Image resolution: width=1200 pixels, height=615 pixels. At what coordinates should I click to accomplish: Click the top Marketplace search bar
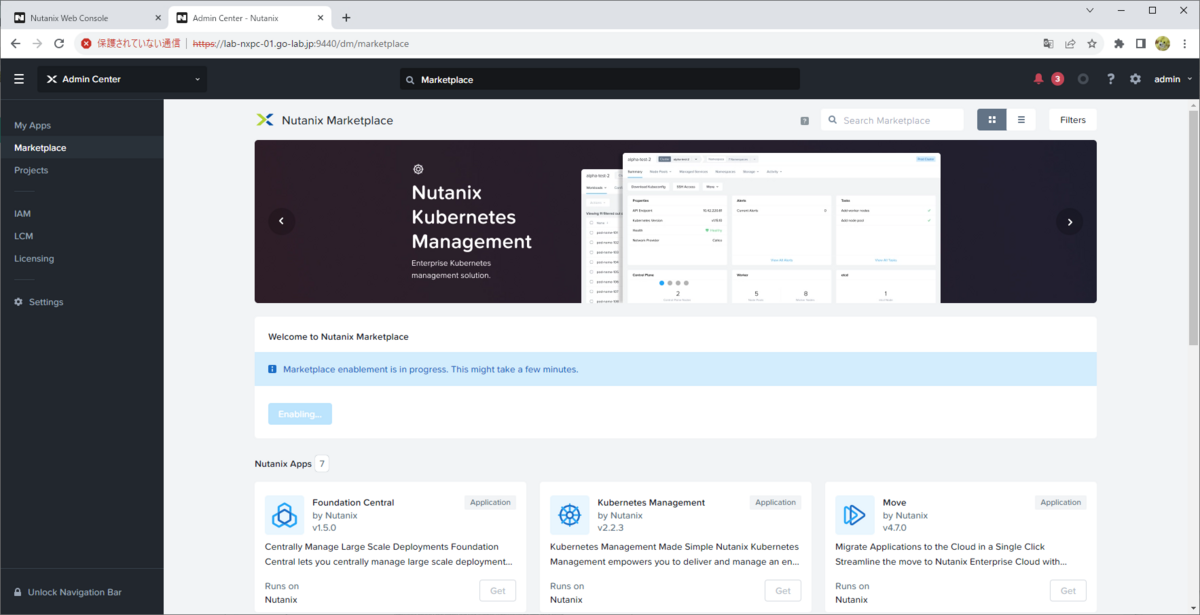pyautogui.click(x=600, y=79)
